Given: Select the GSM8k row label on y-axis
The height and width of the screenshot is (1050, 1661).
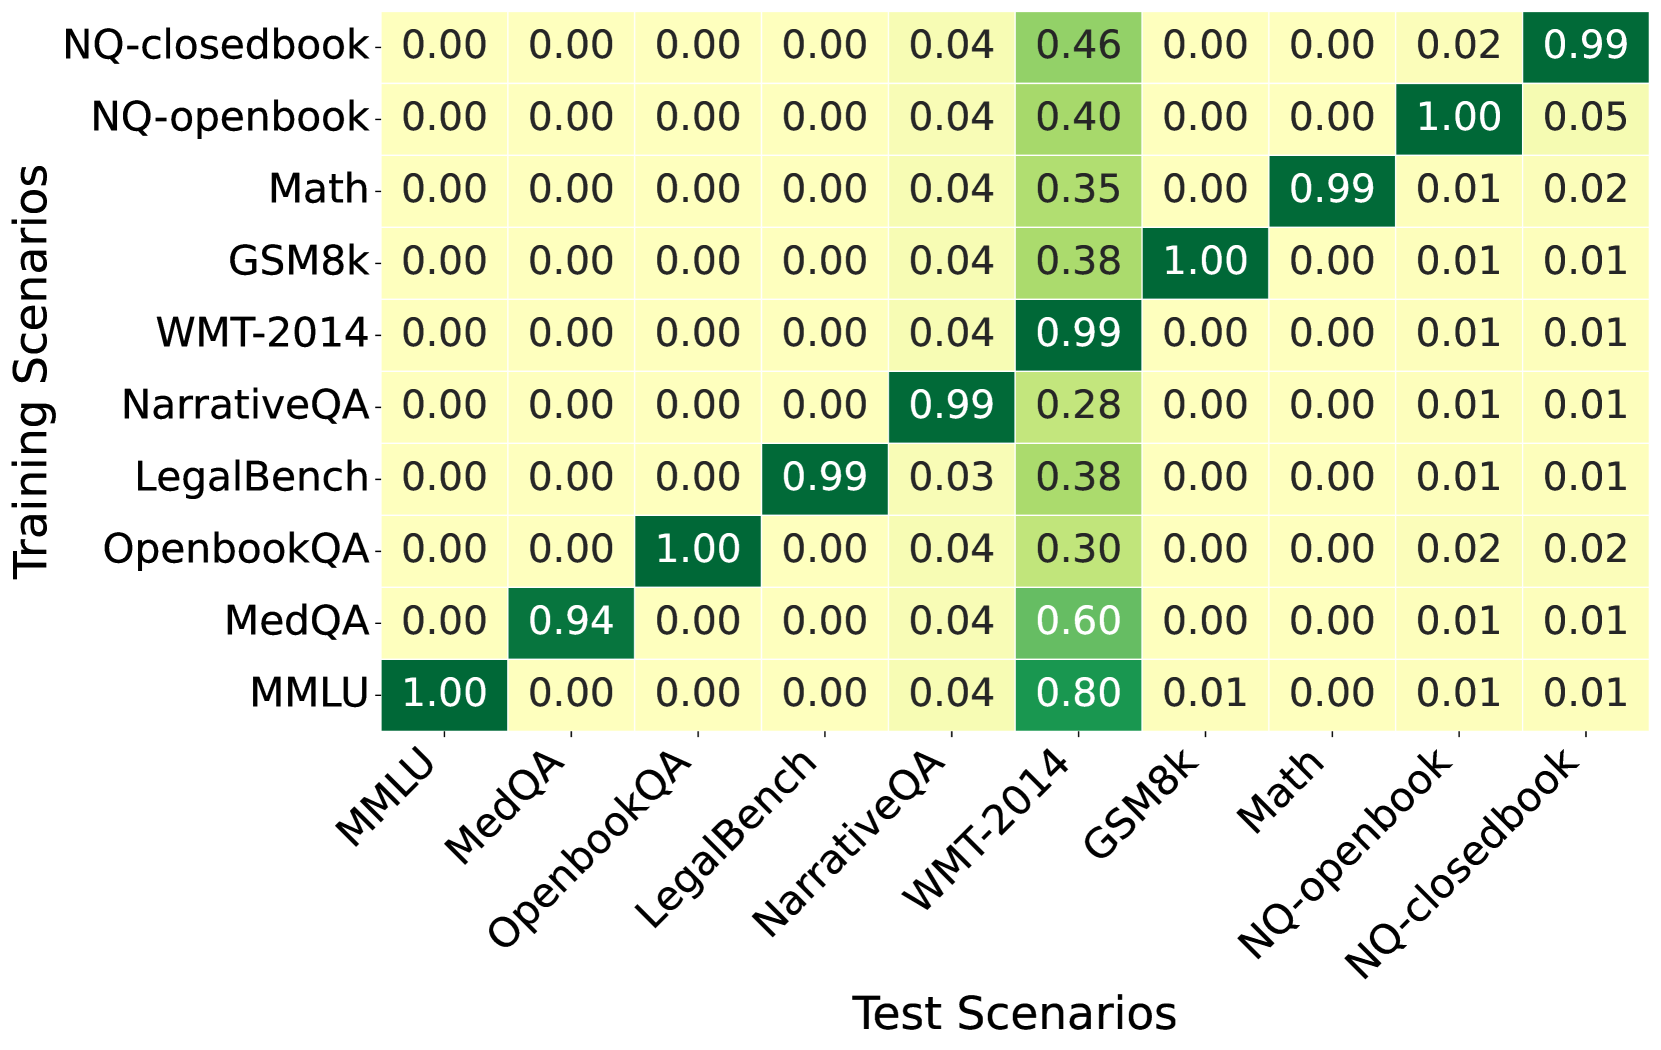Looking at the screenshot, I should [x=298, y=262].
